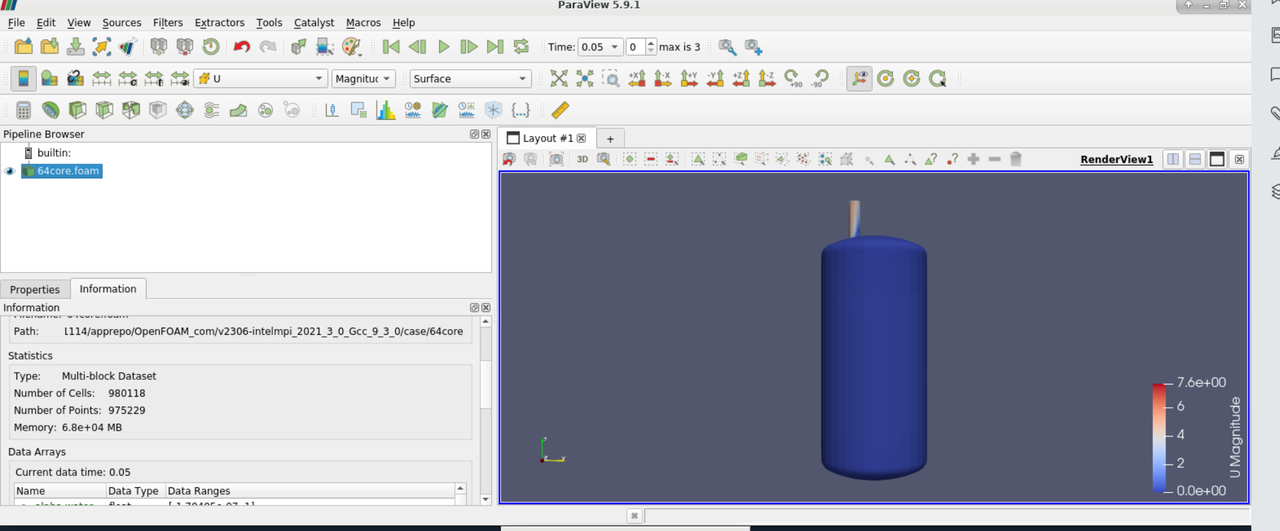
Task: Click the Undo red arrow icon
Action: [x=241, y=46]
